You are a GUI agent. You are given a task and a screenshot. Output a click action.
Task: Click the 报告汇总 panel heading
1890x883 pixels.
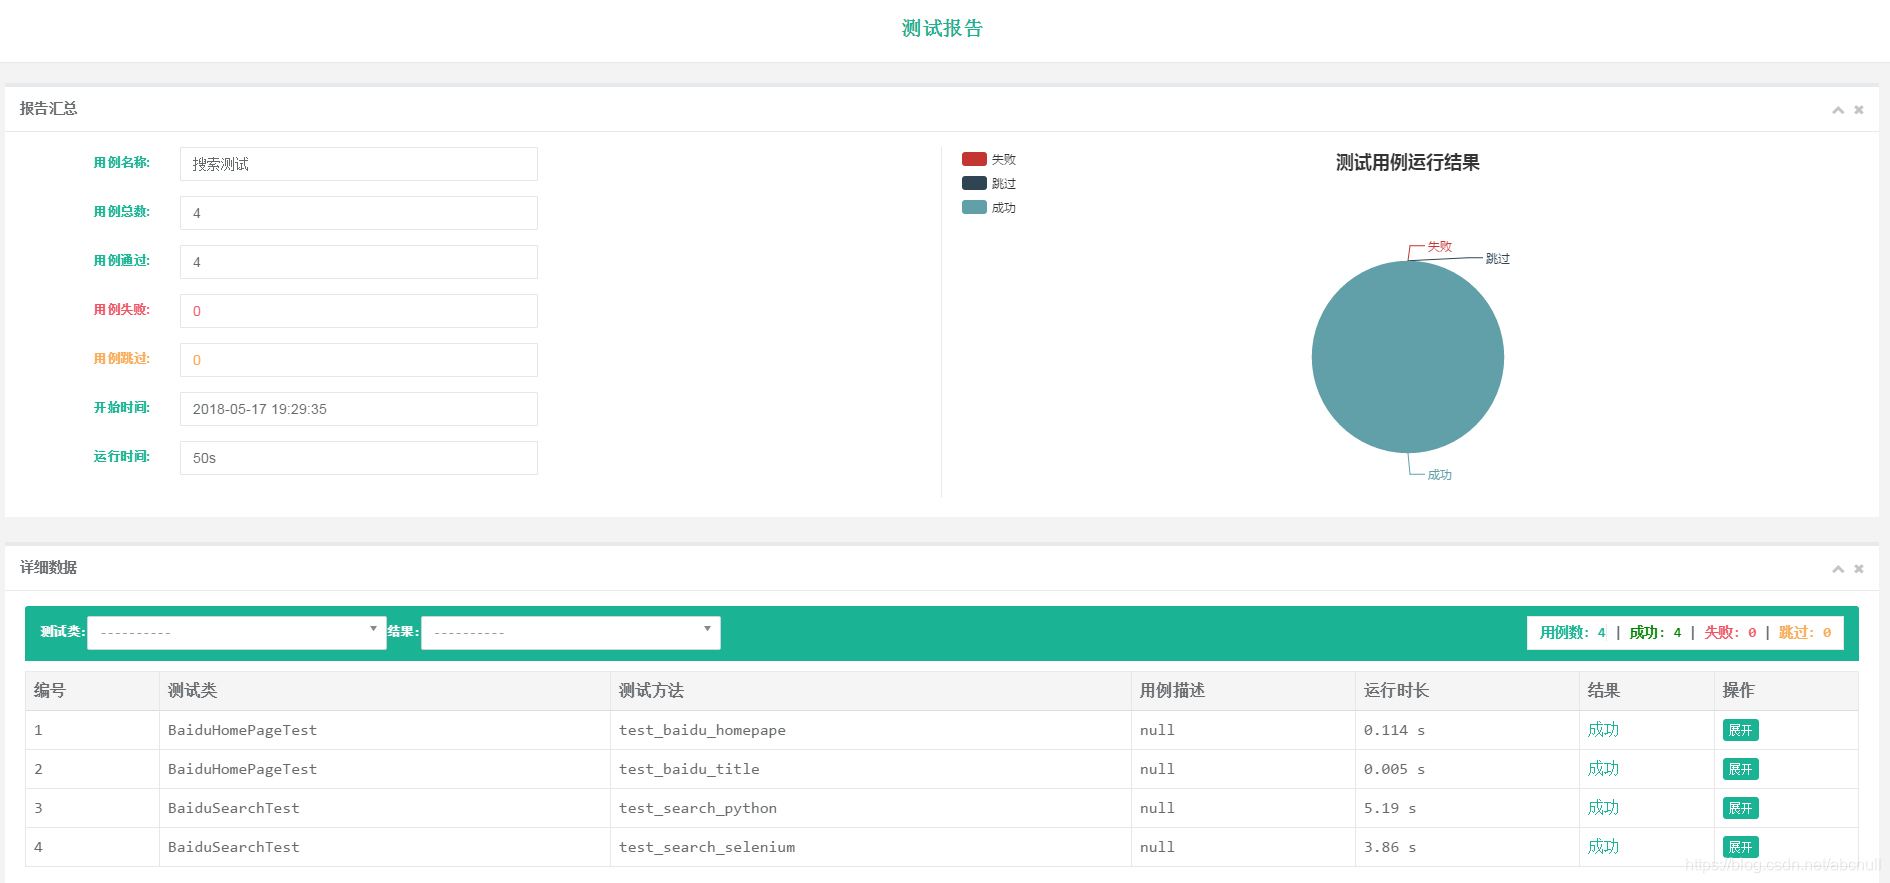point(48,108)
